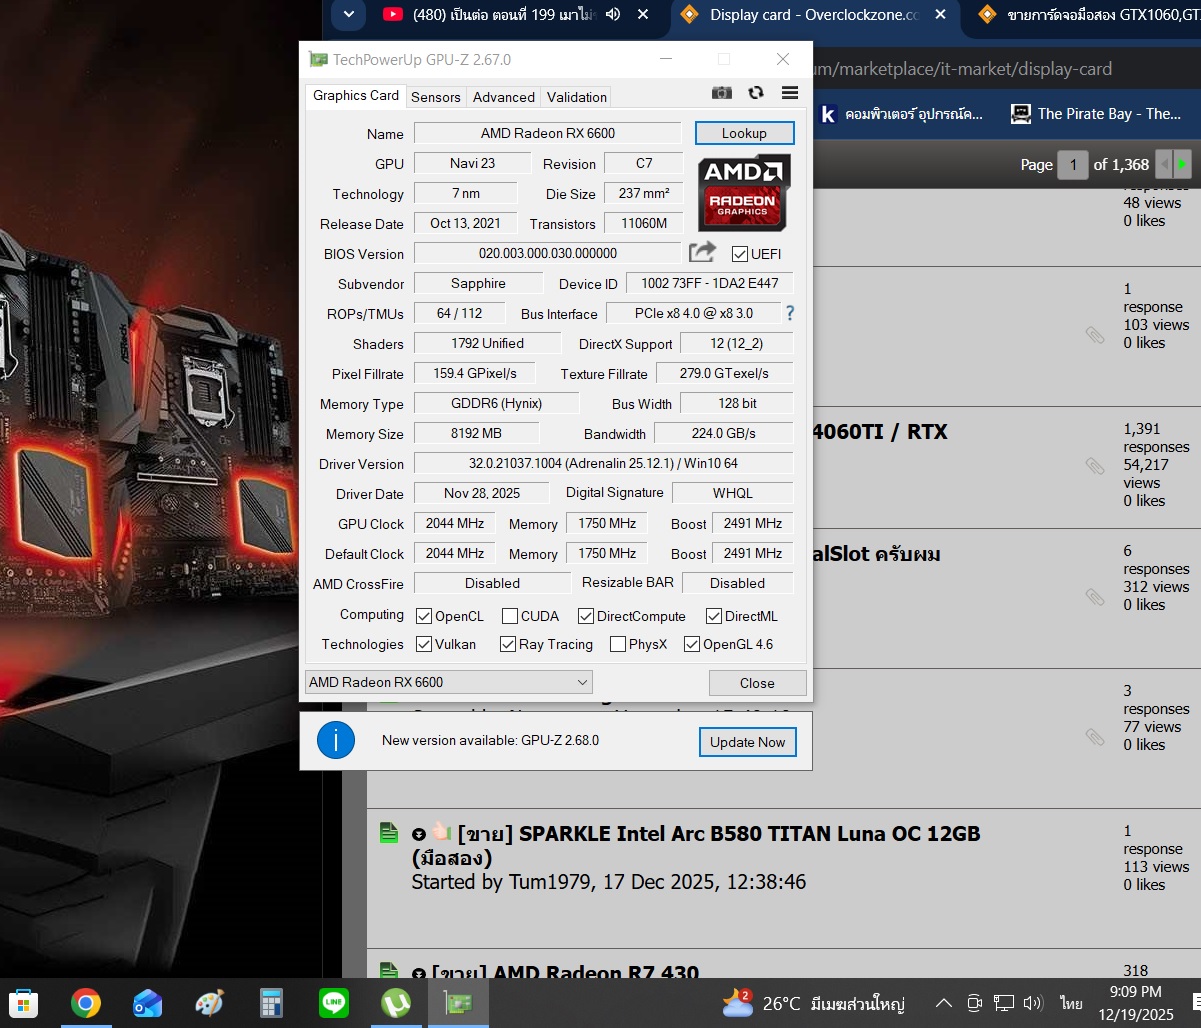The width and height of the screenshot is (1201, 1028).
Task: Expand the system tray hidden icons chevron
Action: (x=943, y=1003)
